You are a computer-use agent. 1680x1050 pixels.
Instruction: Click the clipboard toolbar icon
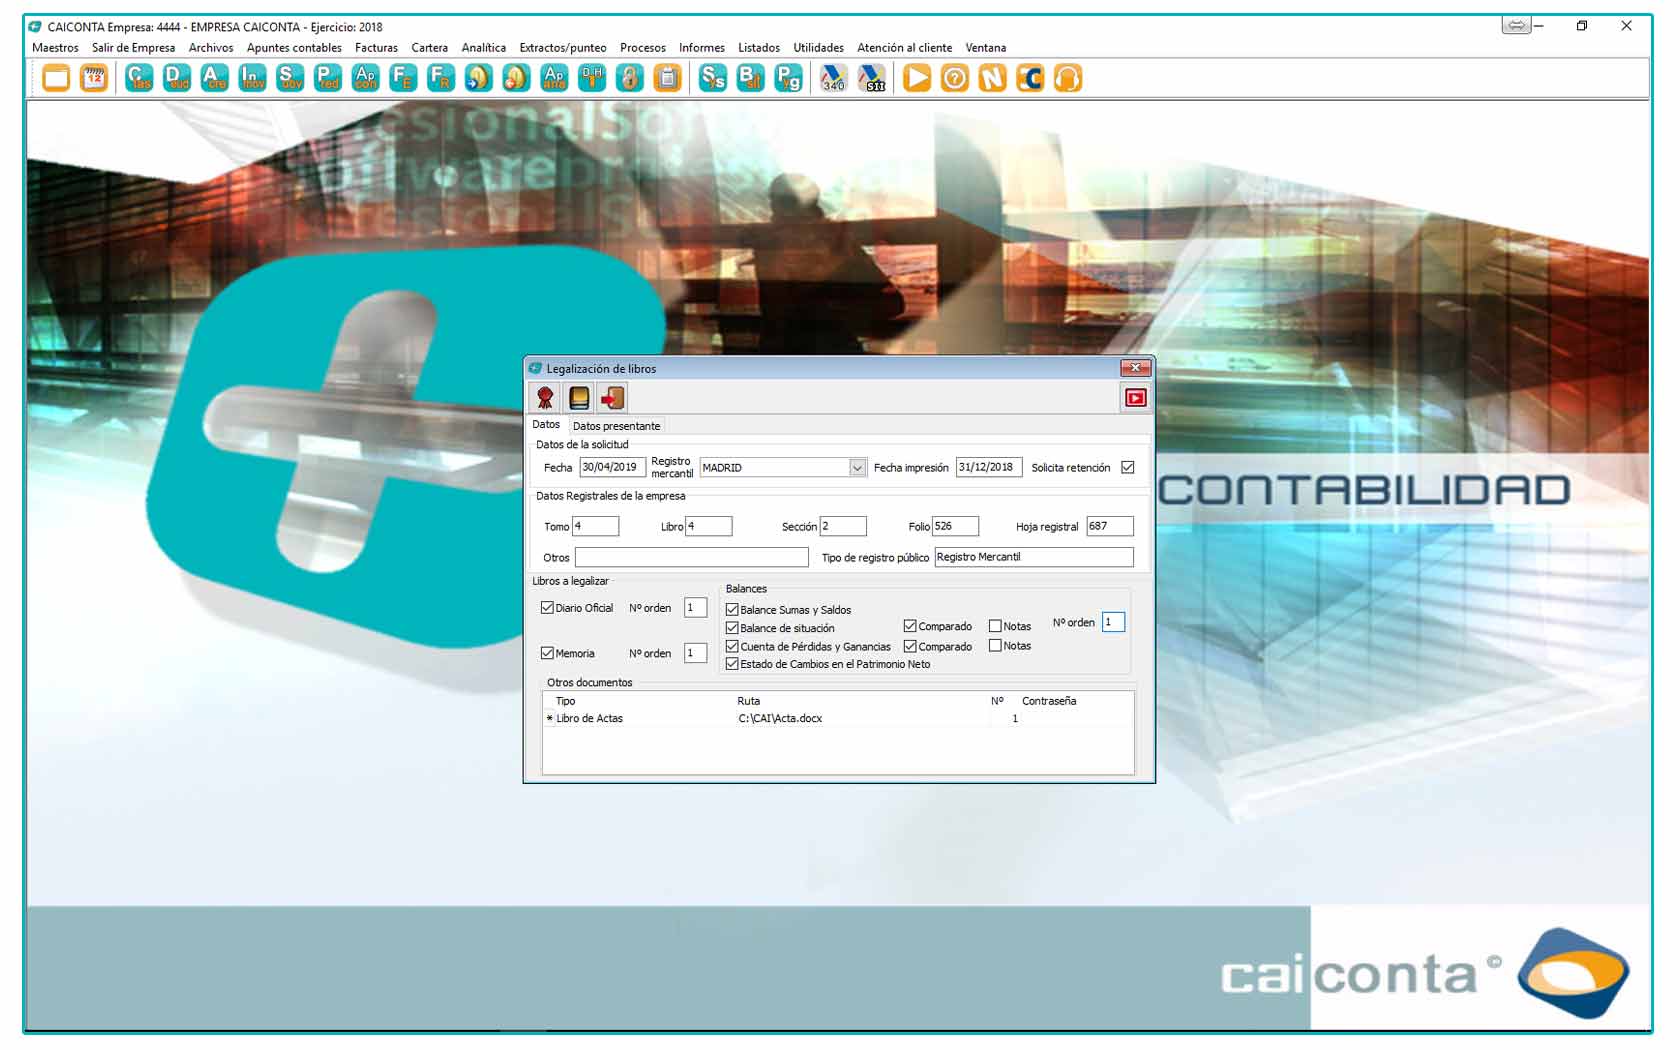(667, 78)
